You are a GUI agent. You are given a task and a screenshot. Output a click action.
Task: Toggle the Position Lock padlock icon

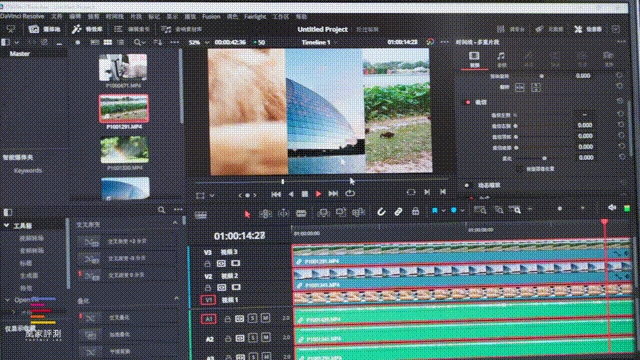415,211
